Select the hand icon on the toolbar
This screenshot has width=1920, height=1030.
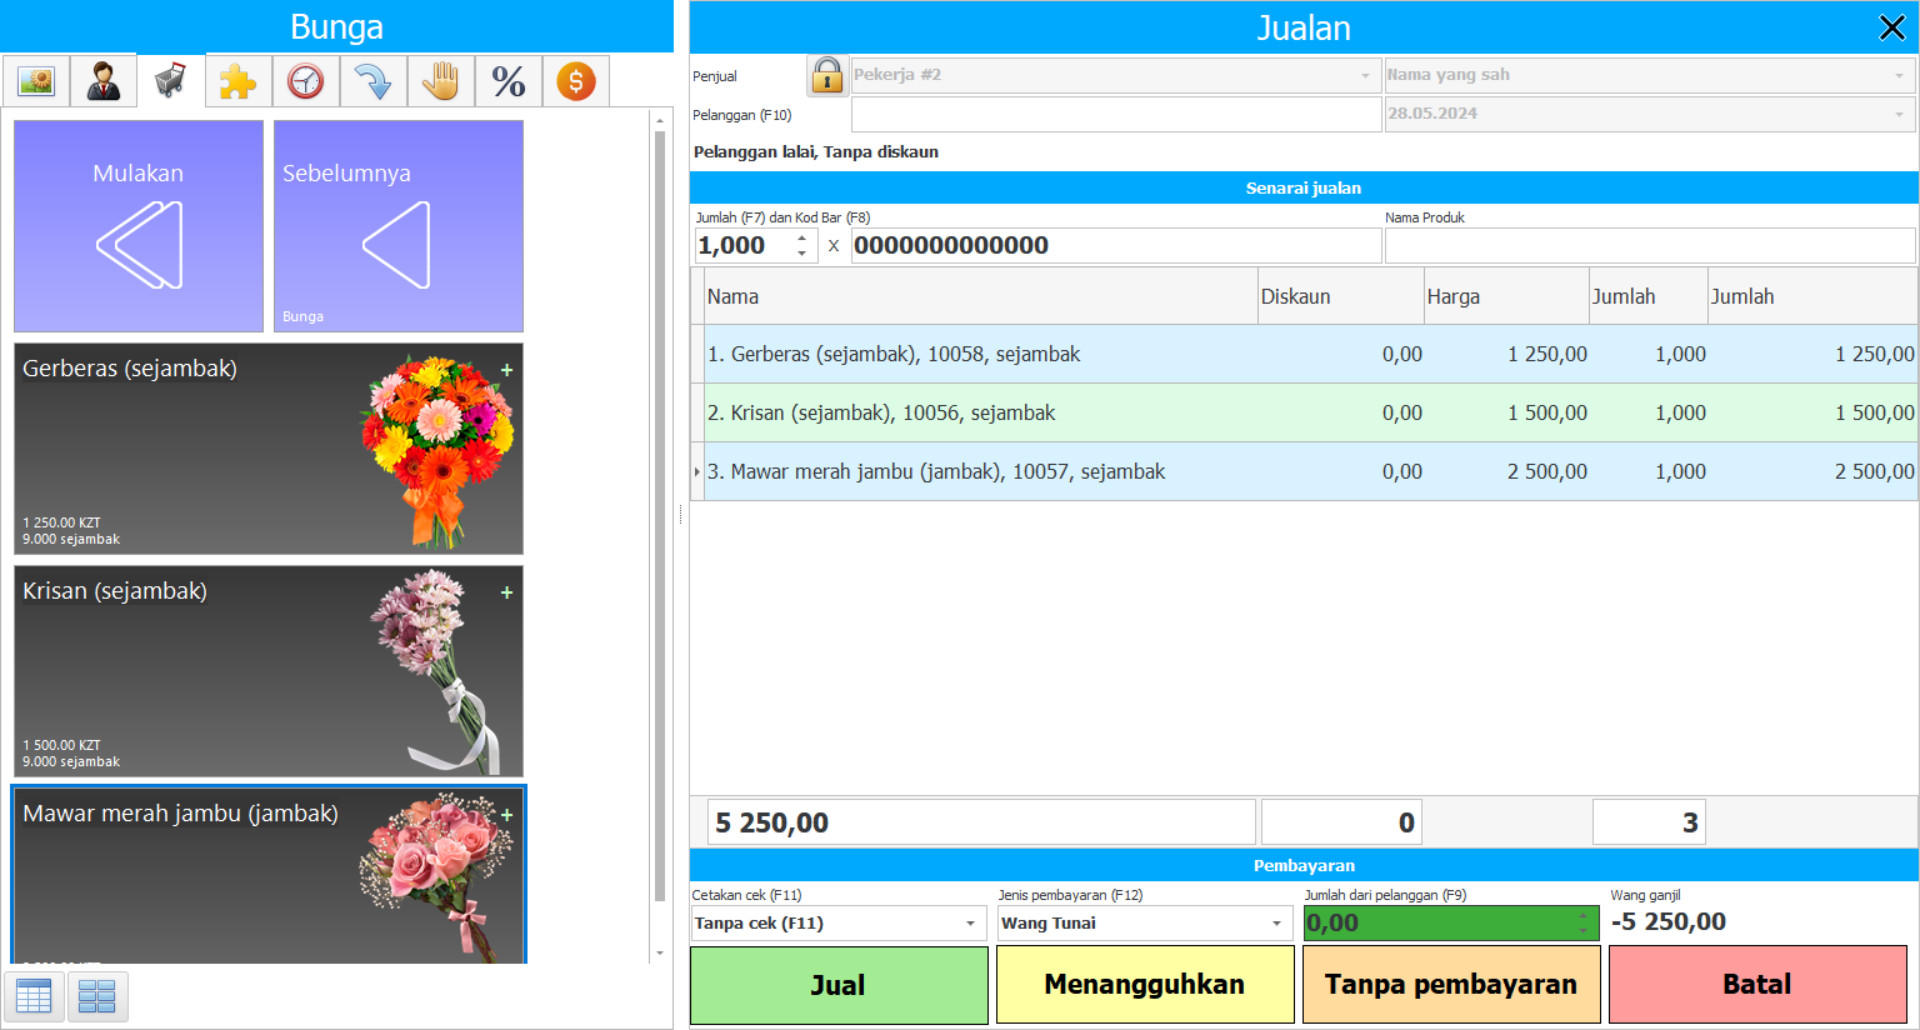coord(441,80)
